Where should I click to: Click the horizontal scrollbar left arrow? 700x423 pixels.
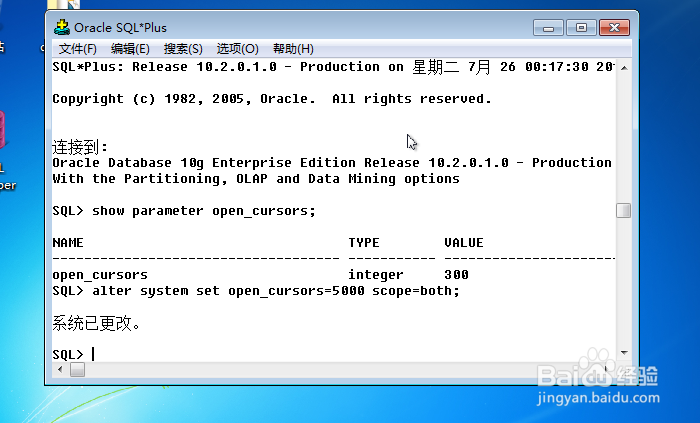(x=60, y=369)
